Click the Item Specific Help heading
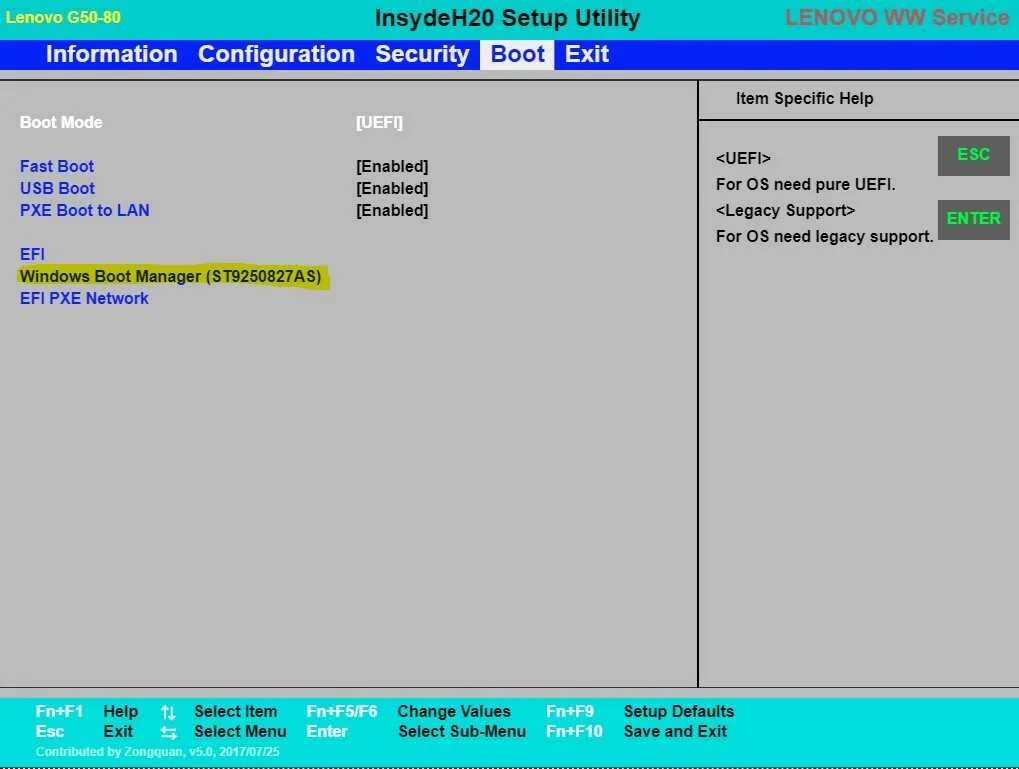The image size is (1019, 769). coord(804,99)
